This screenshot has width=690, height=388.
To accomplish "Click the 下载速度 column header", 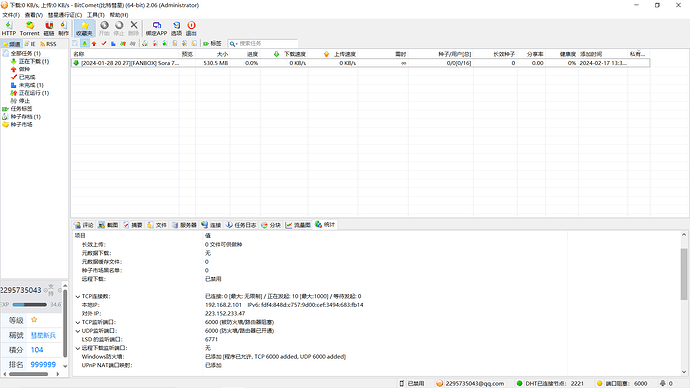I will (284, 54).
